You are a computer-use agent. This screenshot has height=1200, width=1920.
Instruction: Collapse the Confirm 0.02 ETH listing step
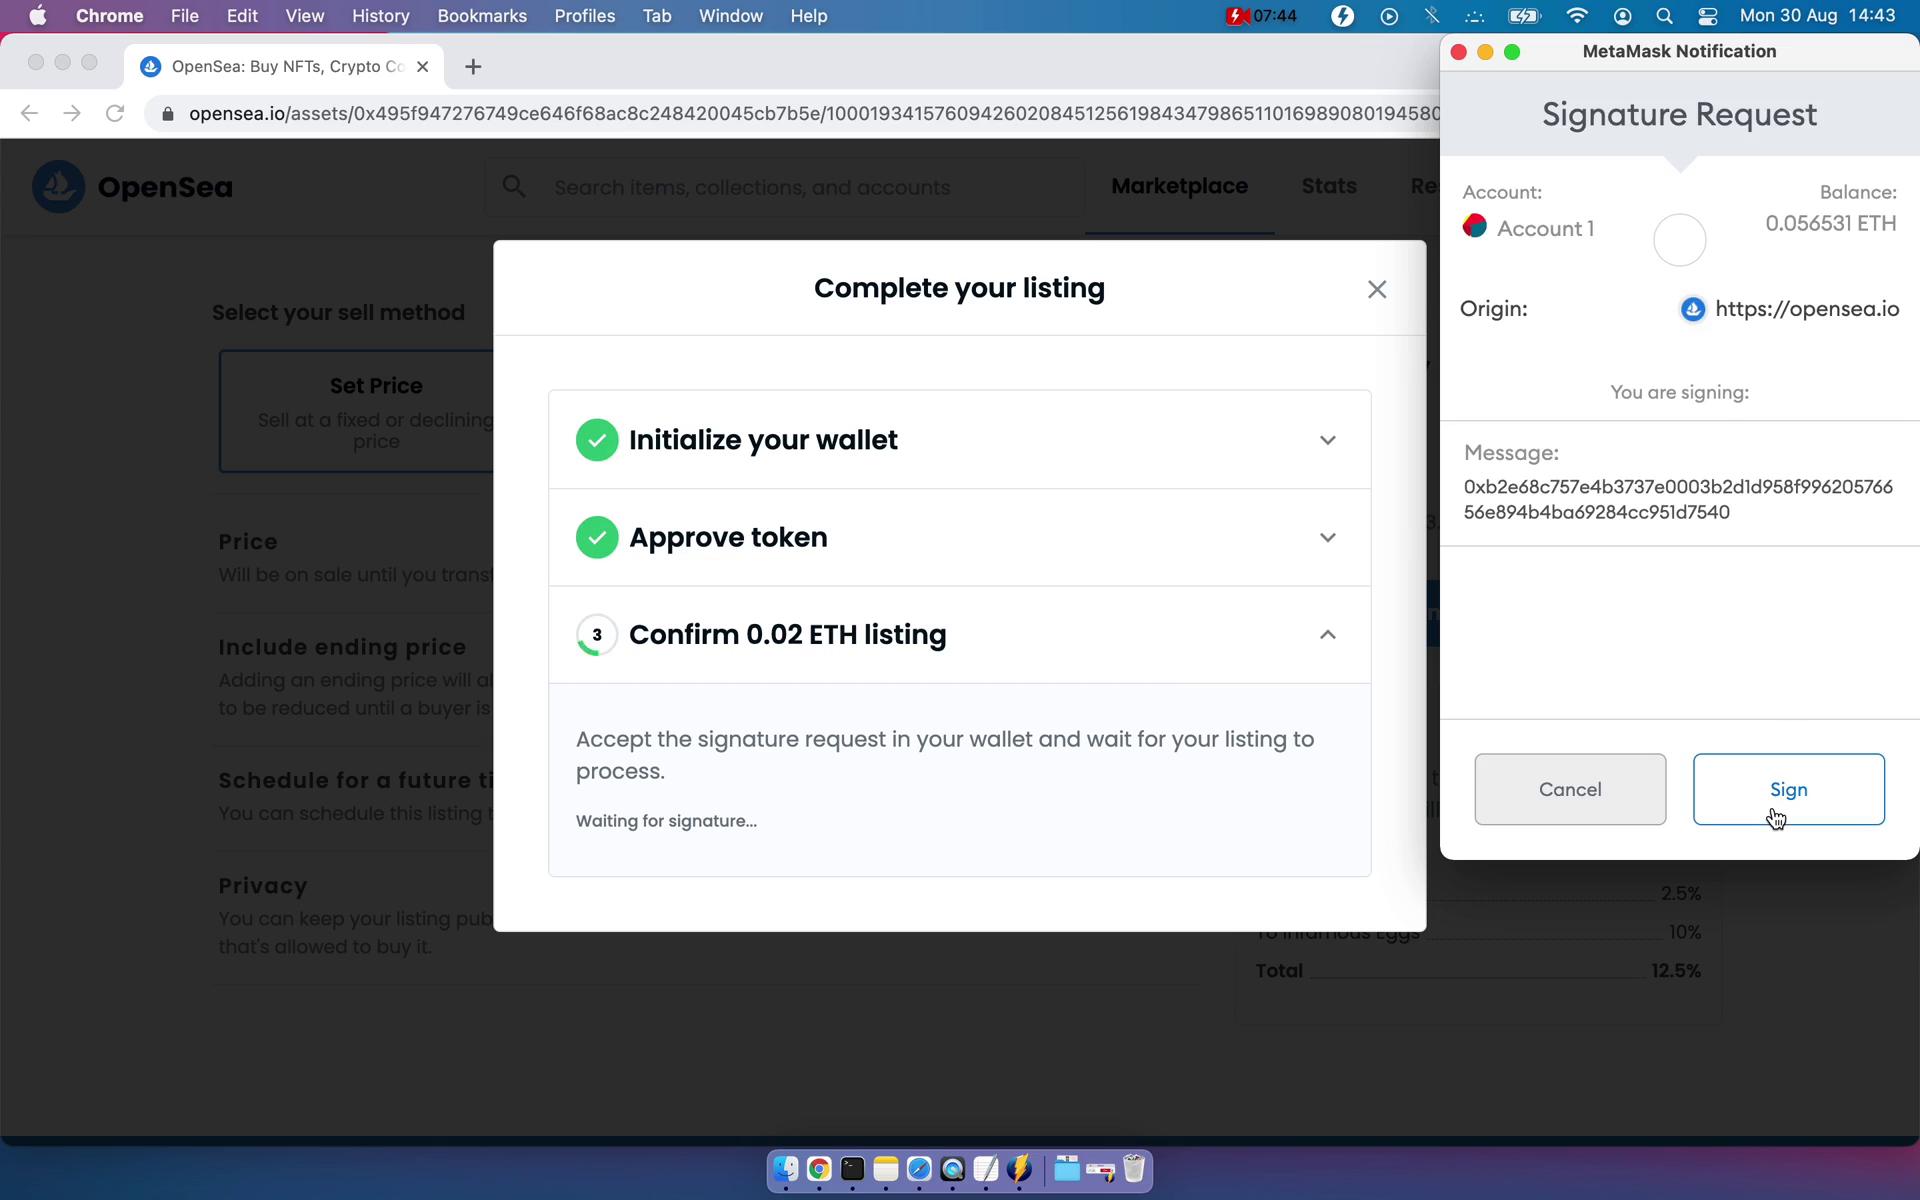pos(1327,633)
